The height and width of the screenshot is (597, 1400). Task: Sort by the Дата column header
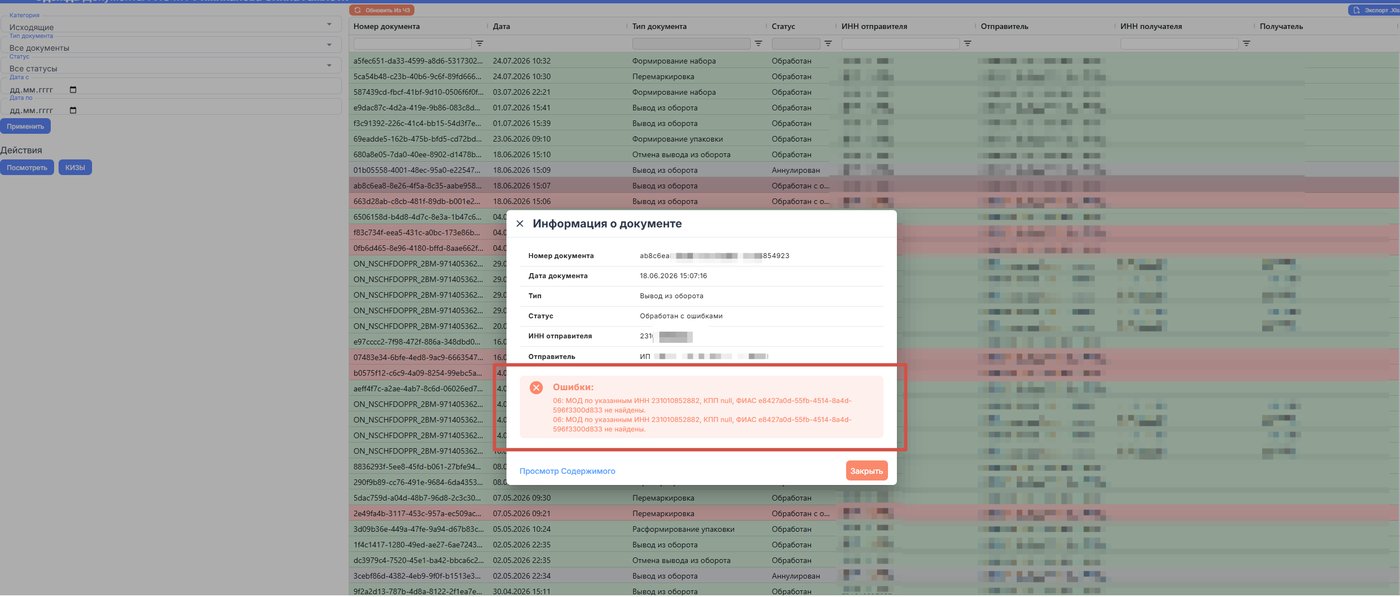(x=502, y=26)
